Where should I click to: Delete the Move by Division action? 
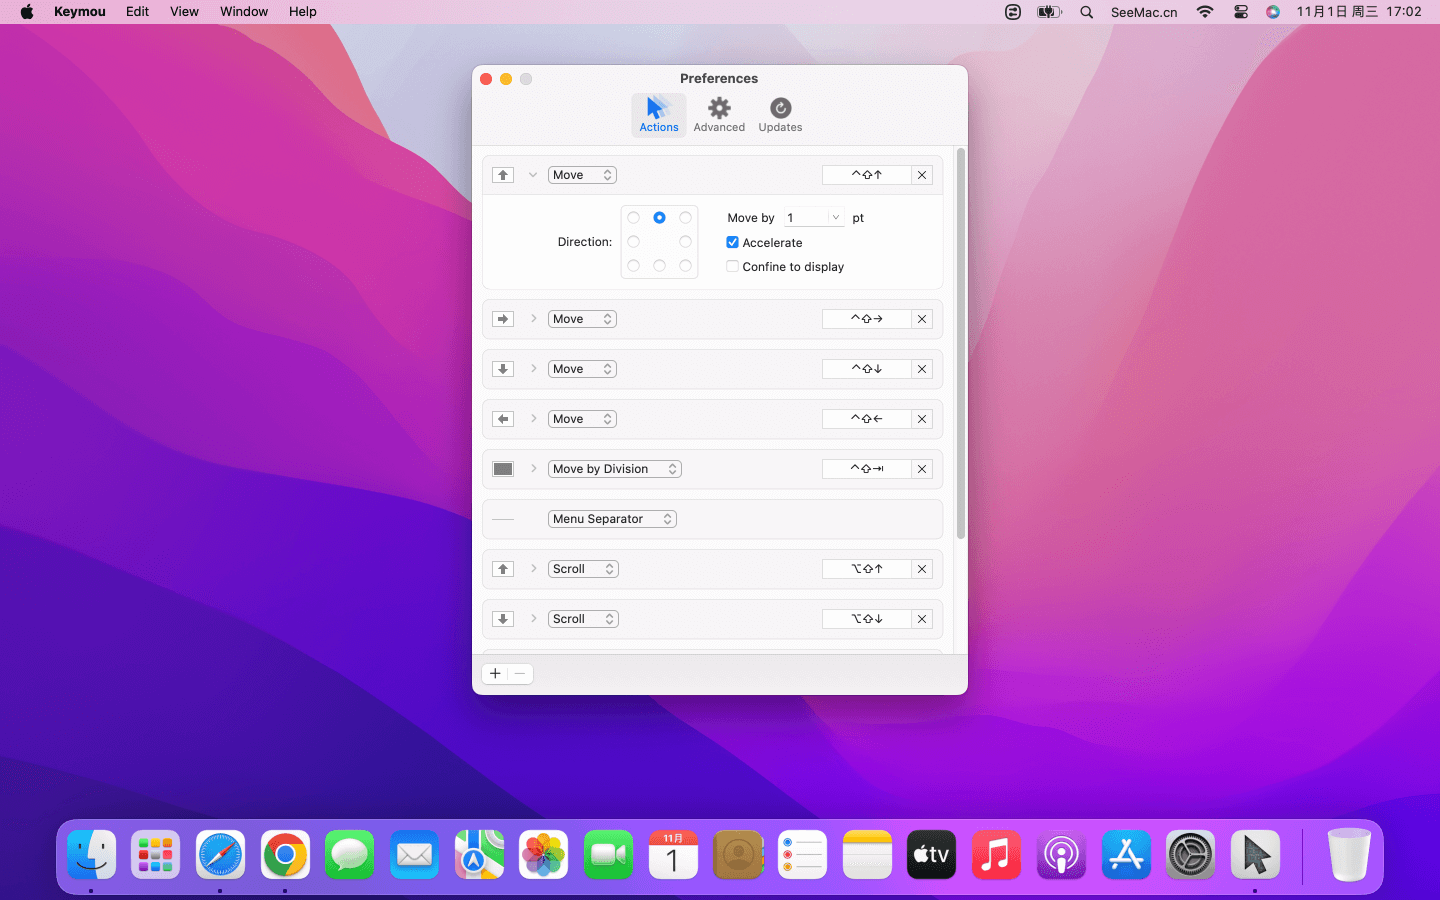(921, 468)
